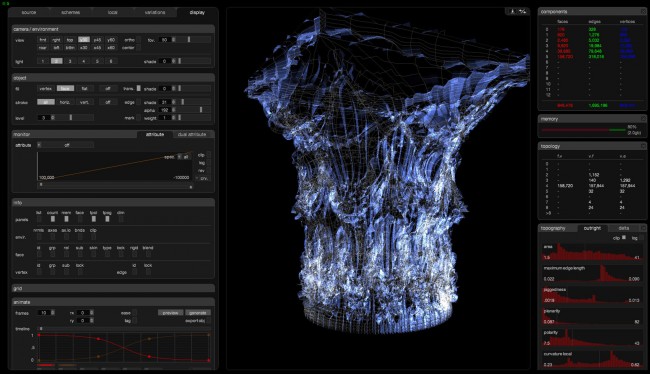650x374 pixels.
Task: Enable the face row blend checkbox
Action: [148, 254]
